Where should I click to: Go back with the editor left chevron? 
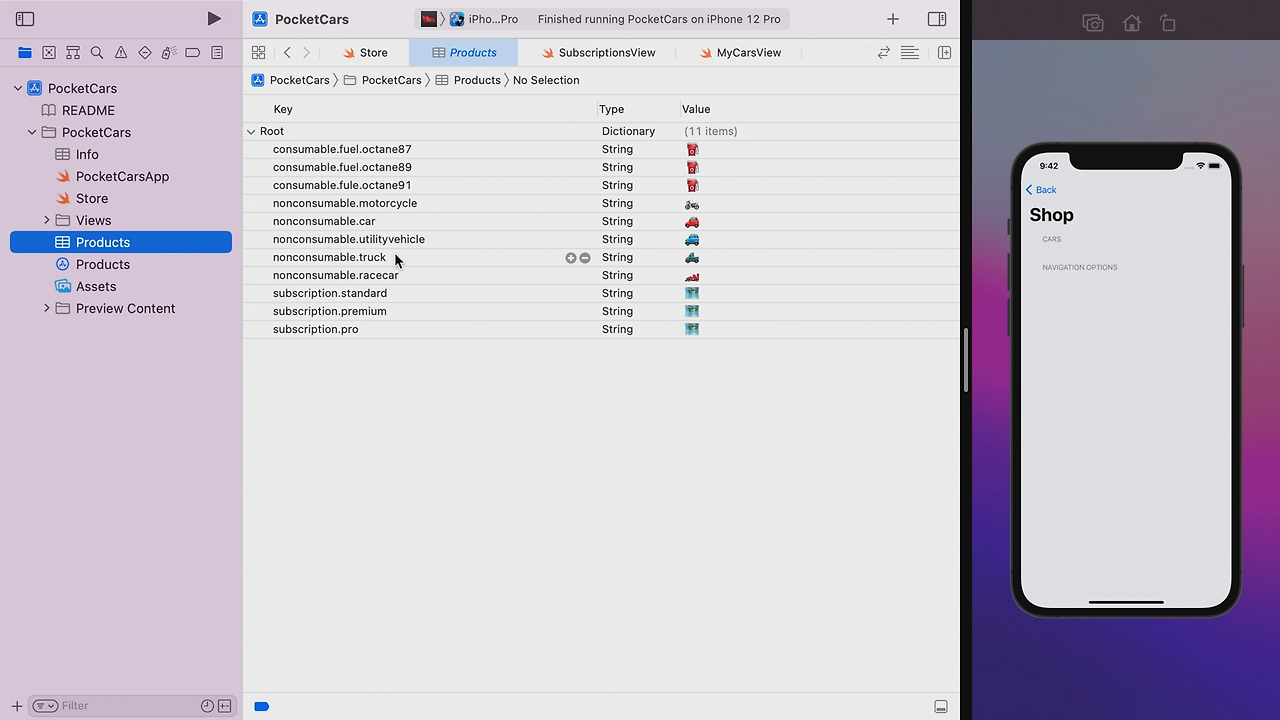287,53
